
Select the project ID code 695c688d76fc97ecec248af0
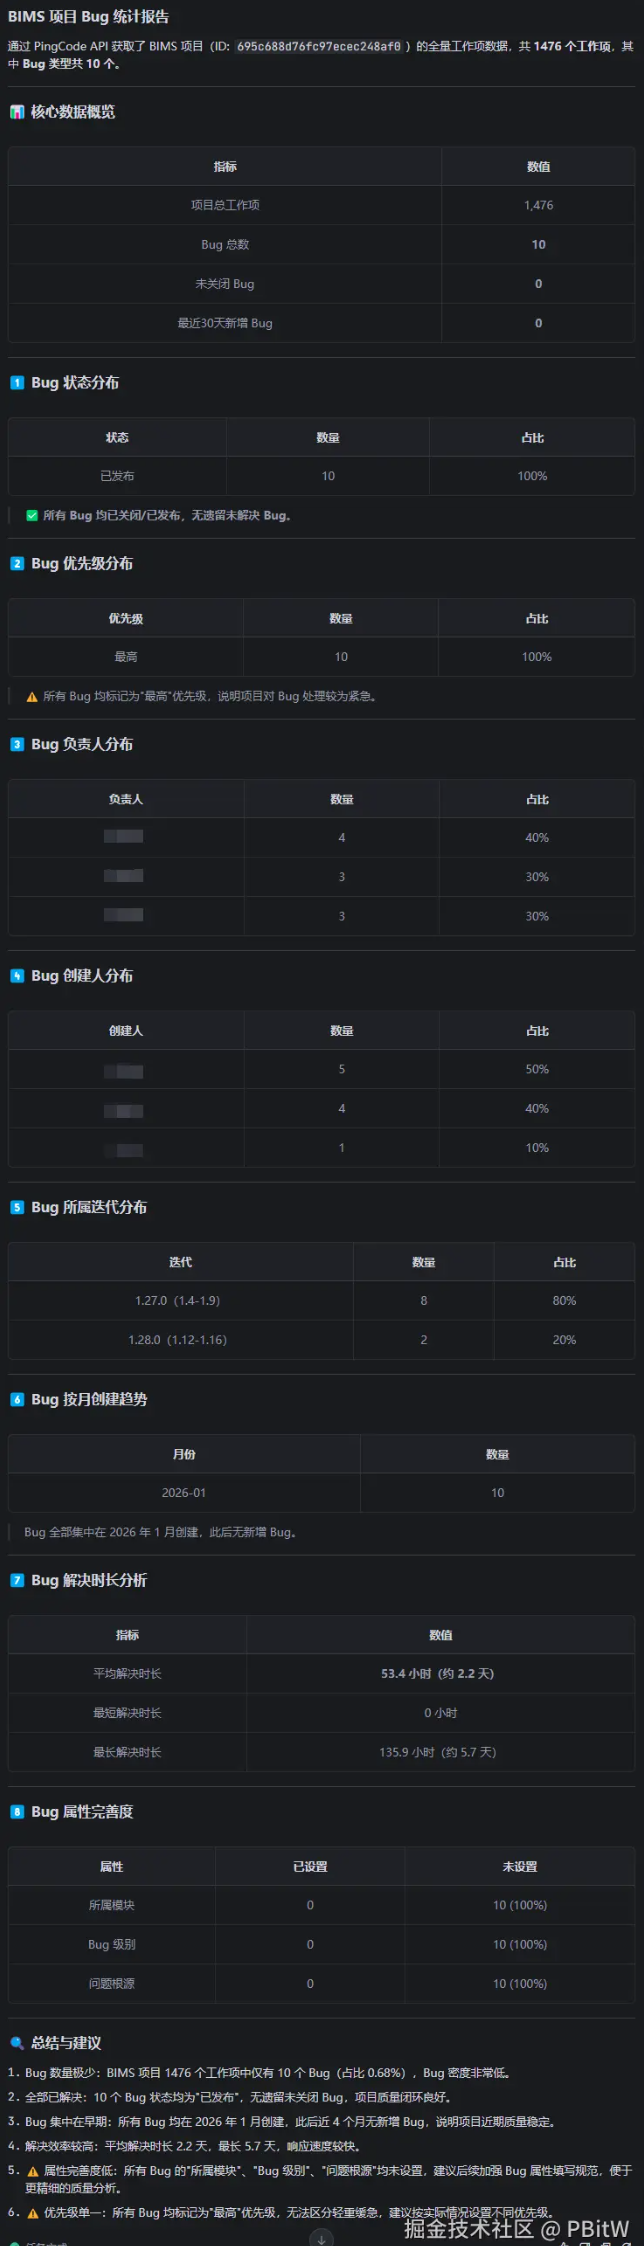coord(318,47)
